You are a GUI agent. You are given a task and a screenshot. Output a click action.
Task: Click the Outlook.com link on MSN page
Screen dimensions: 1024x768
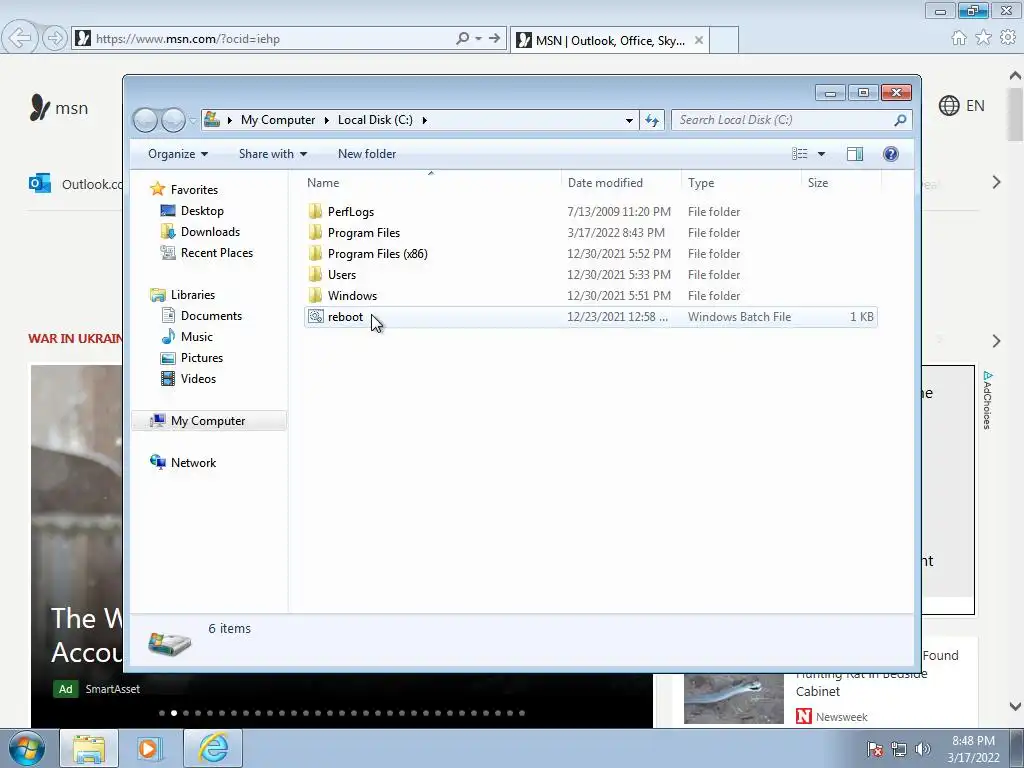click(75, 184)
